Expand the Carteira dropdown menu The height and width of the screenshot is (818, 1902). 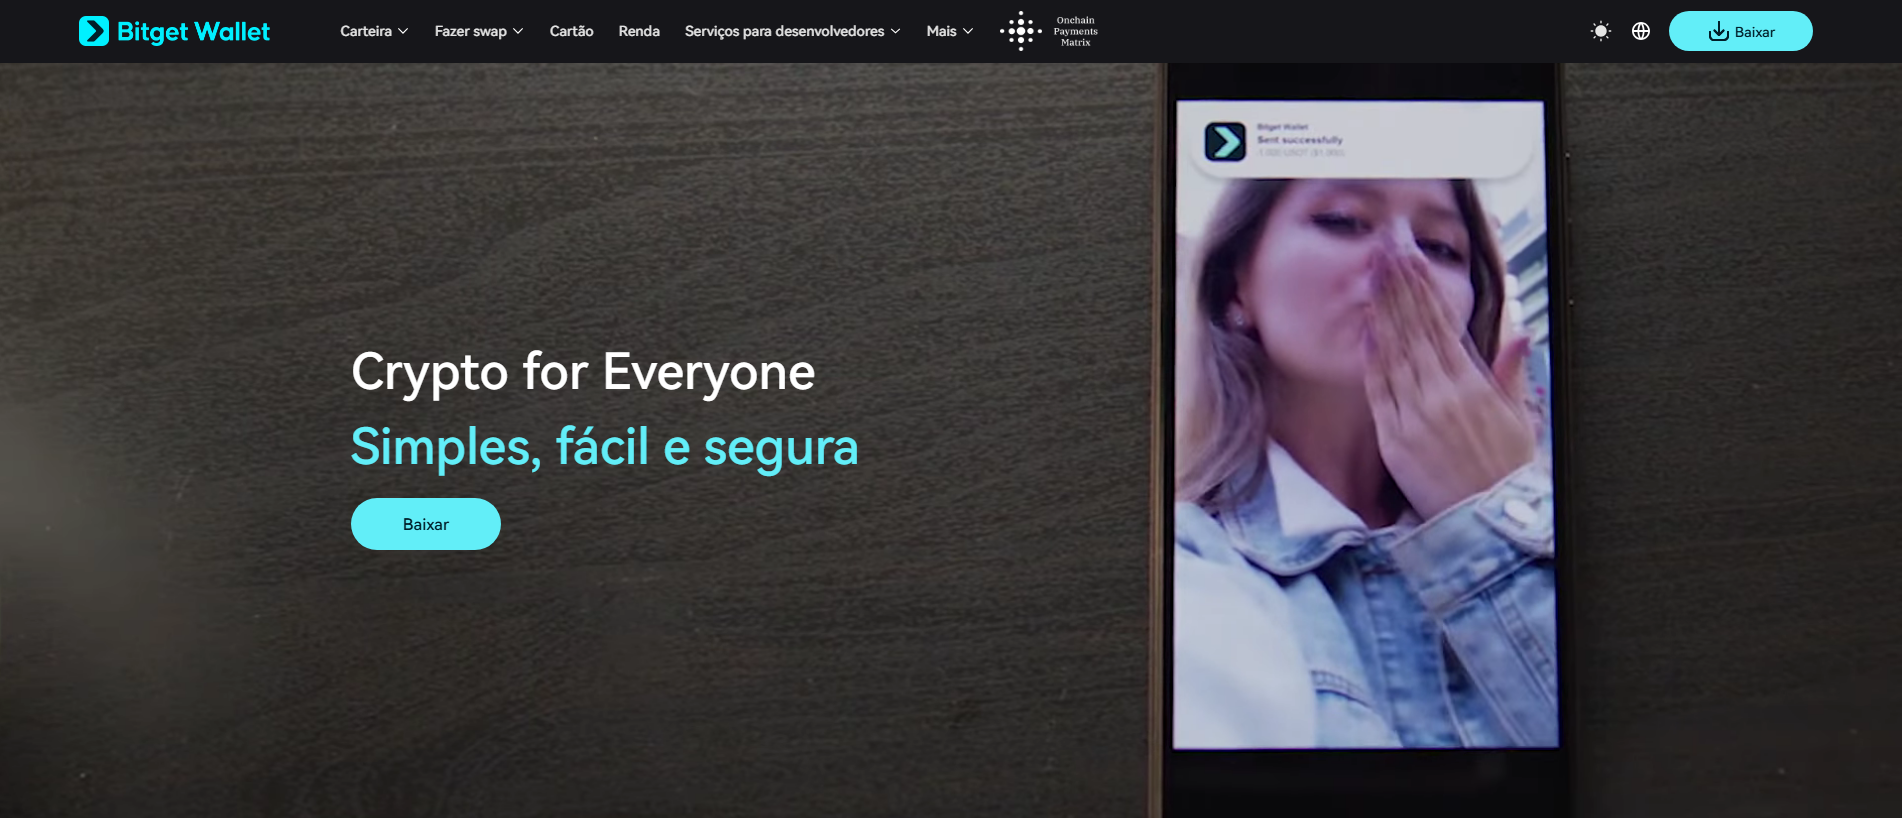coord(374,31)
